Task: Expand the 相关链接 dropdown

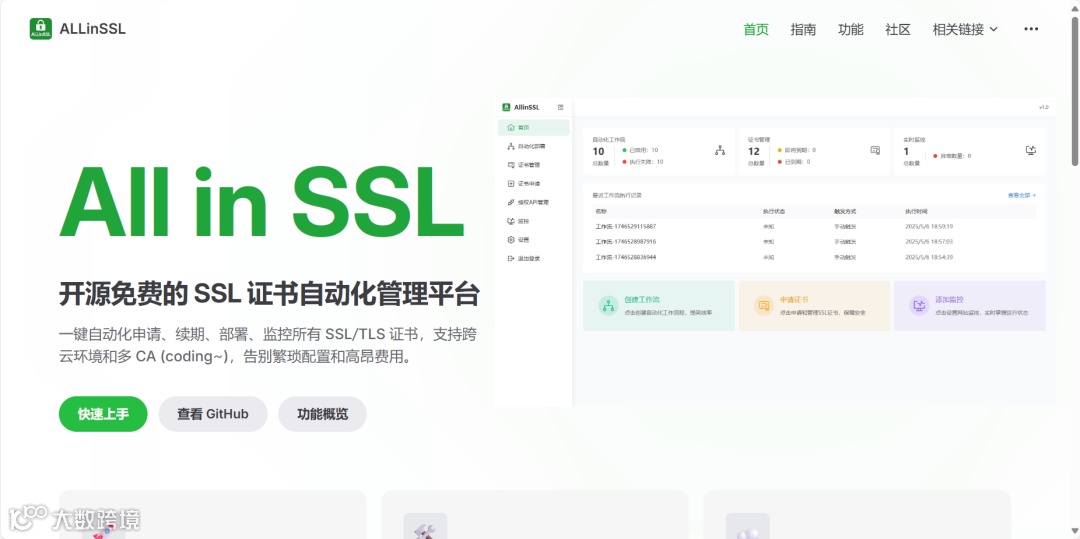Action: 965,30
